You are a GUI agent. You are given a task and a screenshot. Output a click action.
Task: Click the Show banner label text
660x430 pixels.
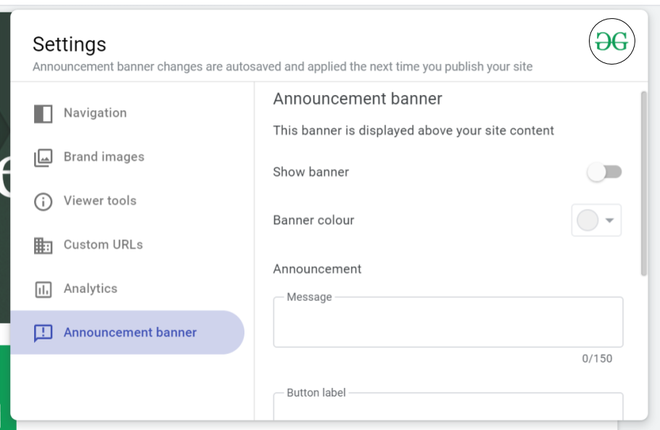click(x=311, y=172)
